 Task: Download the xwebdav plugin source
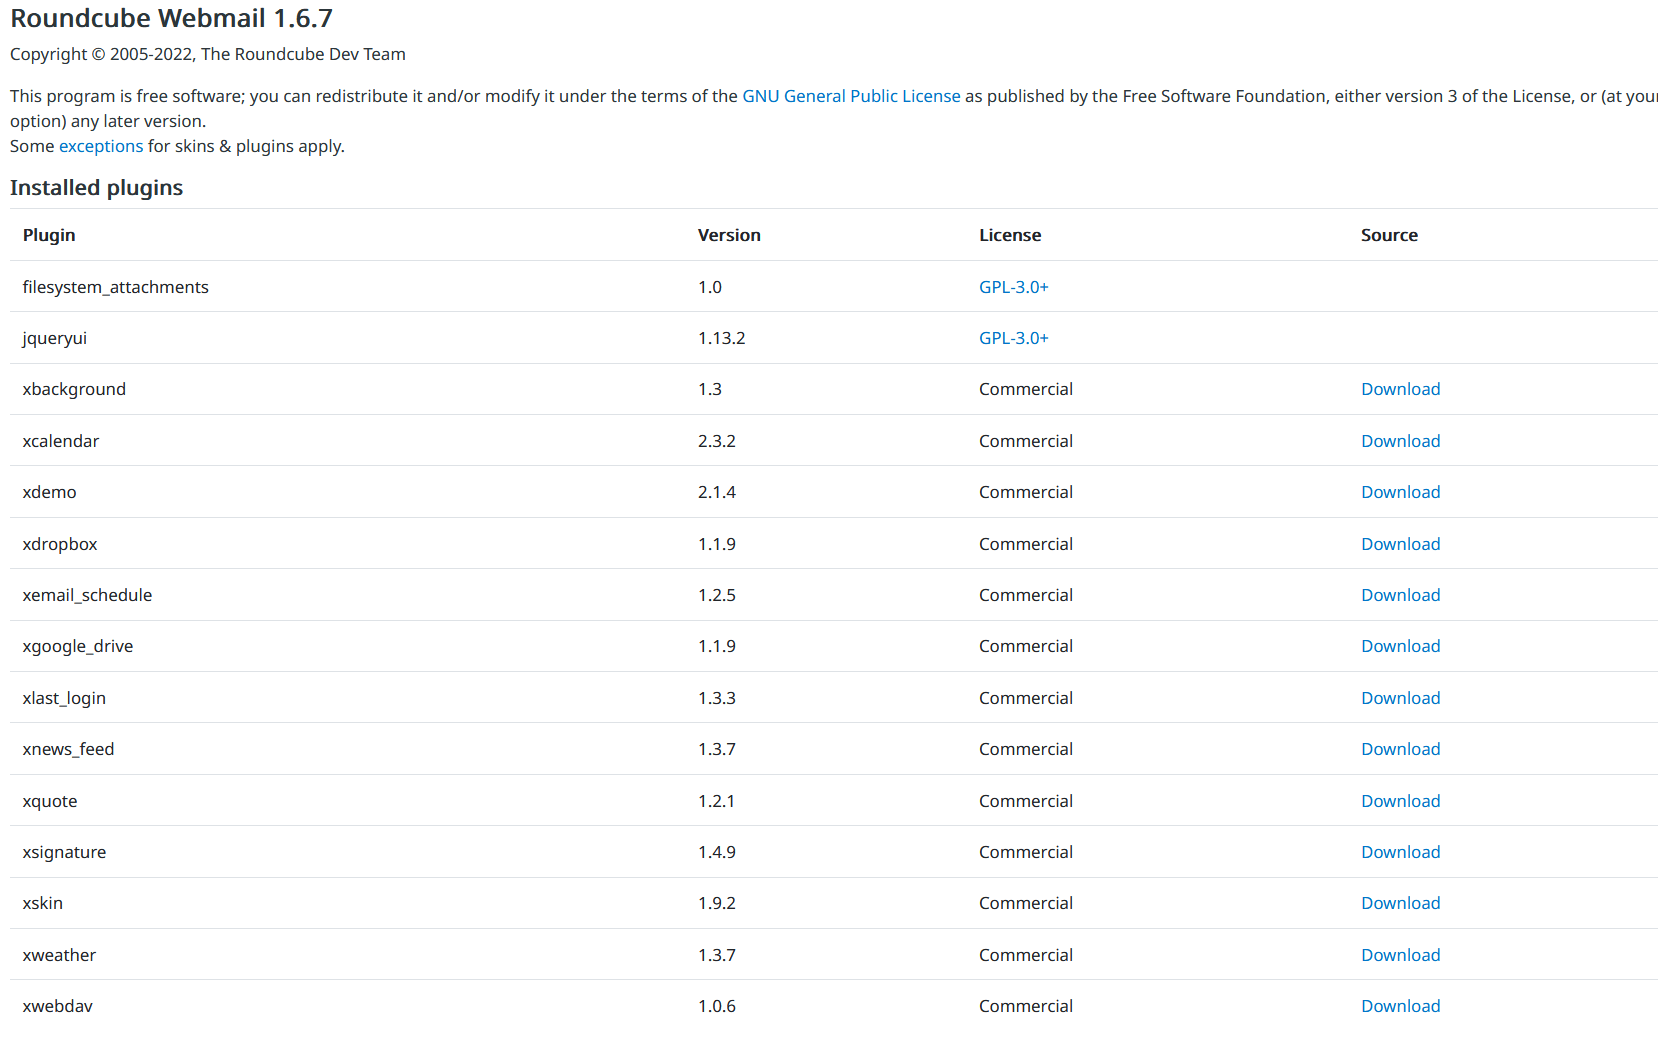[x=1401, y=1006]
